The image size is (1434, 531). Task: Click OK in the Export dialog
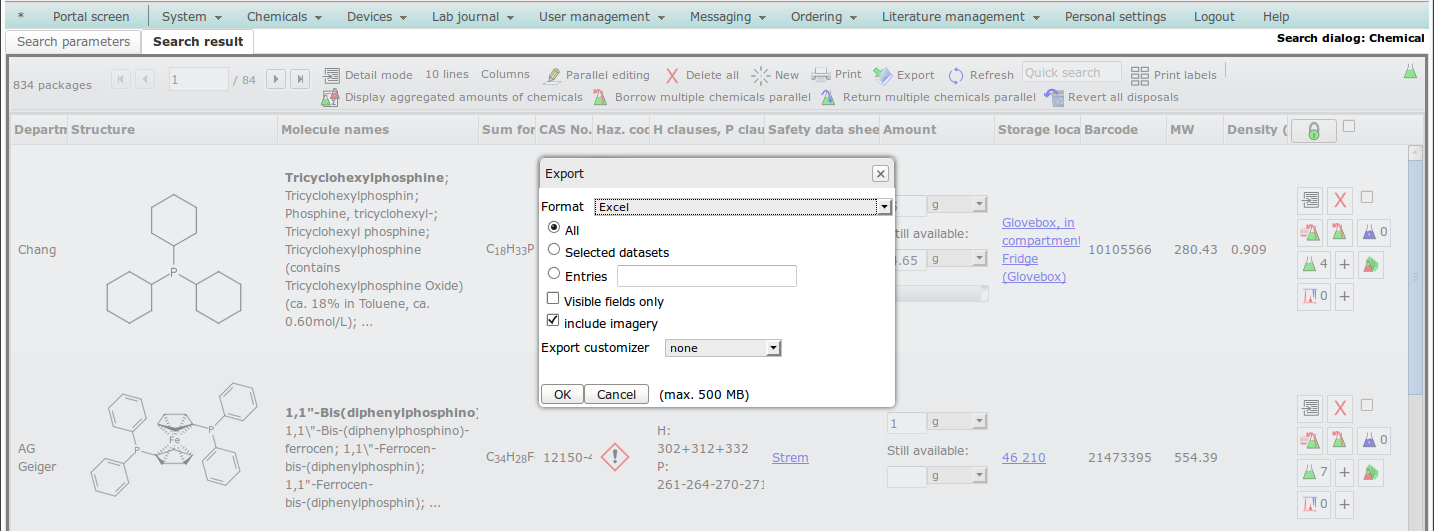(562, 394)
